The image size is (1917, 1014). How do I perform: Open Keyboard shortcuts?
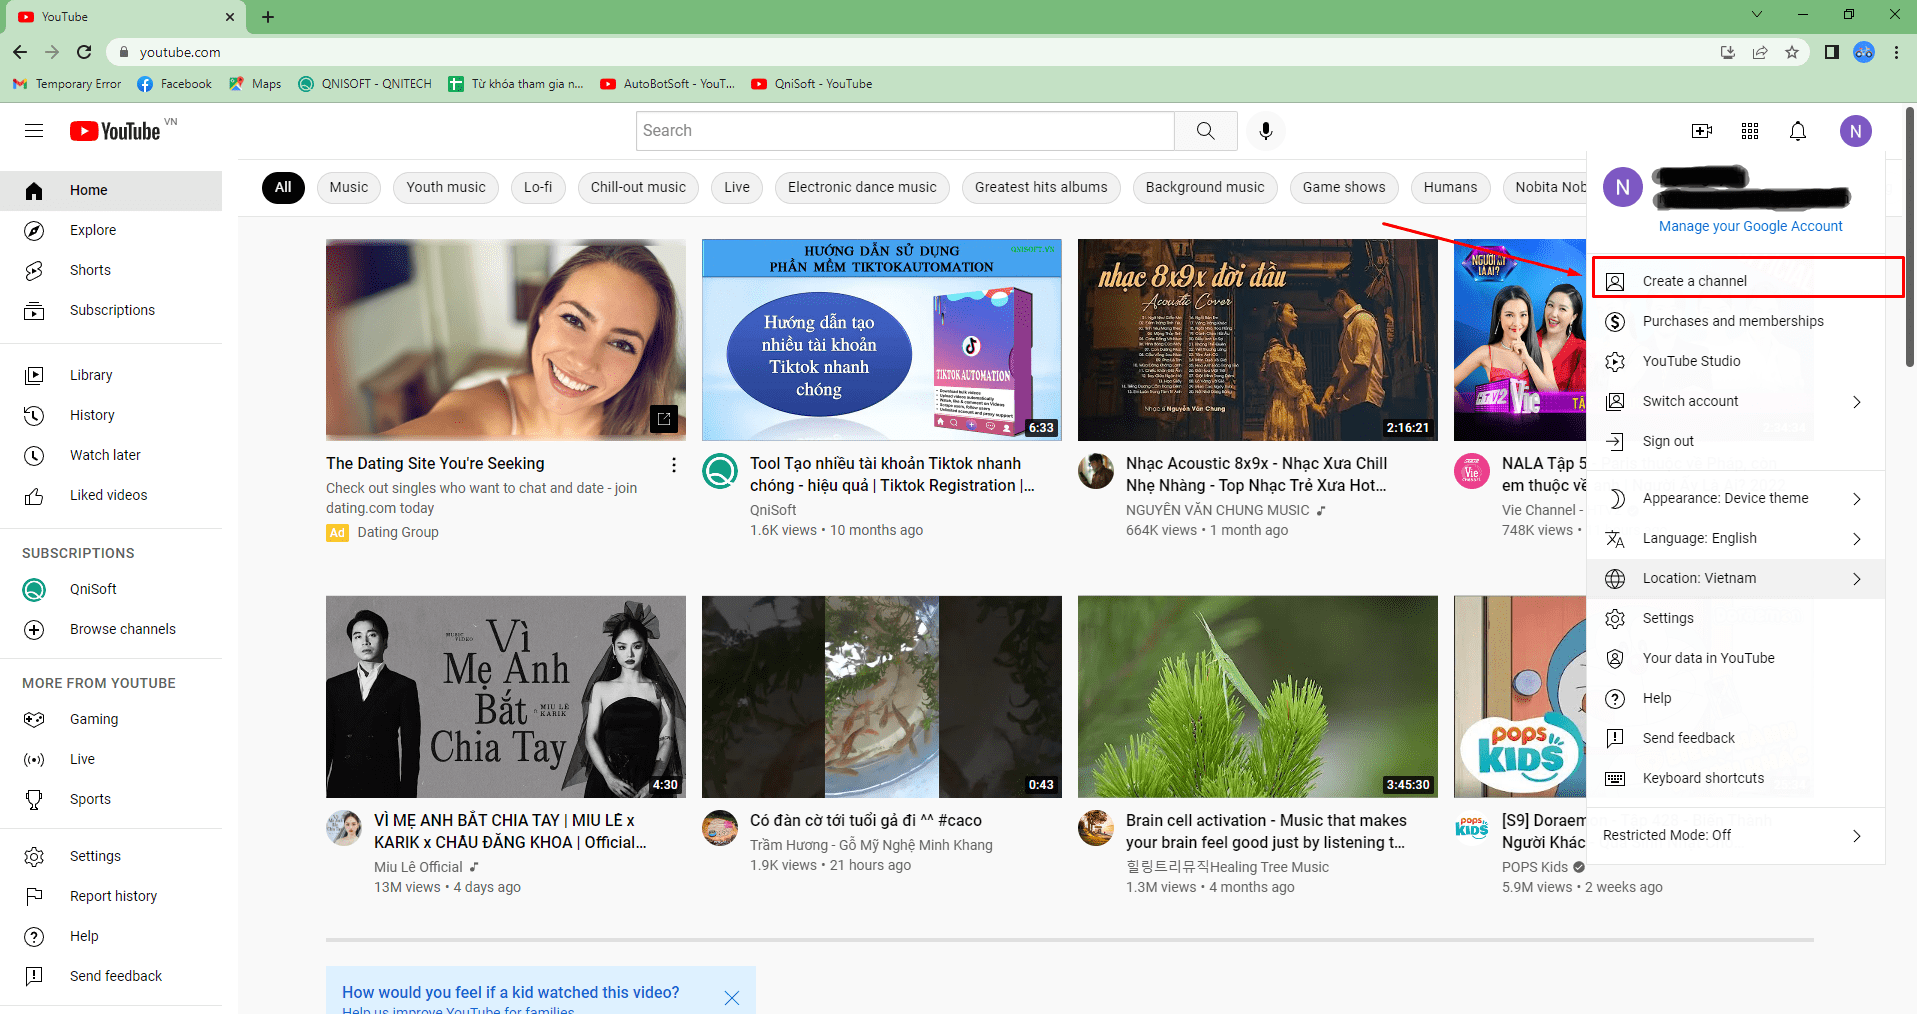pyautogui.click(x=1736, y=778)
